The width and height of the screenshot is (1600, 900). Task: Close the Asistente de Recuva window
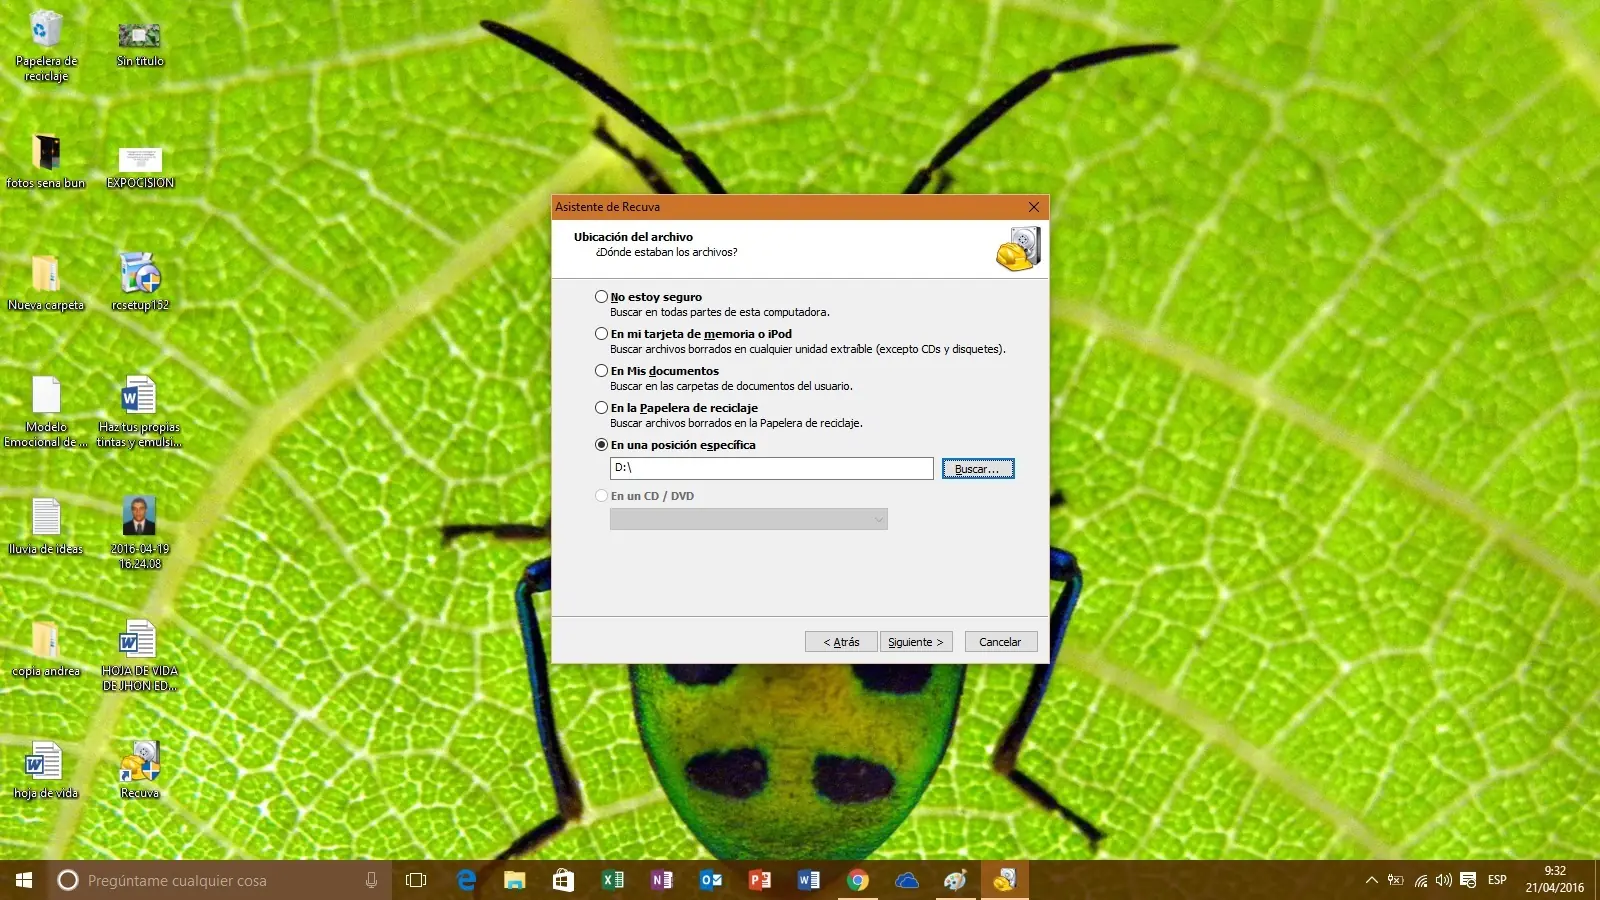(1034, 207)
